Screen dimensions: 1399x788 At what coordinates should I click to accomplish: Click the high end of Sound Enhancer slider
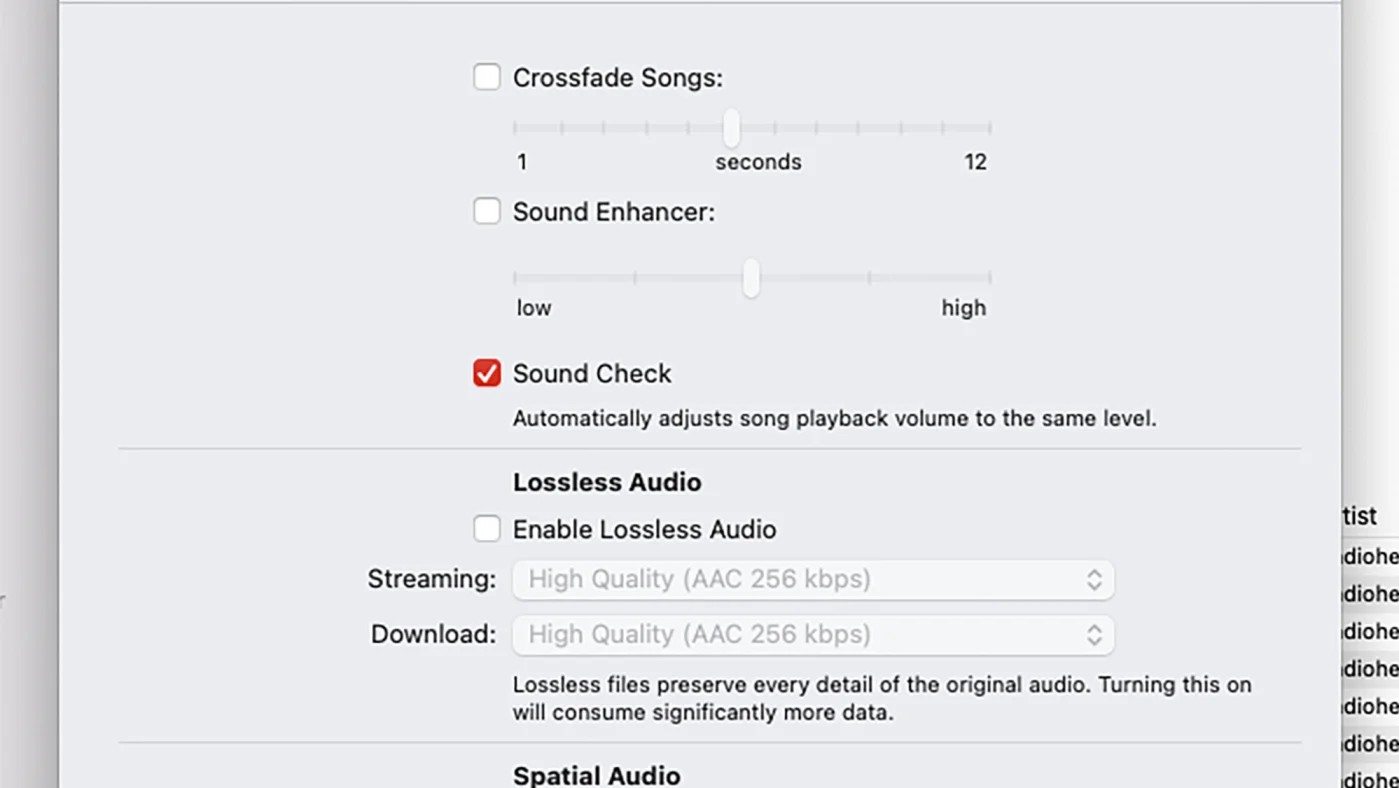(989, 278)
